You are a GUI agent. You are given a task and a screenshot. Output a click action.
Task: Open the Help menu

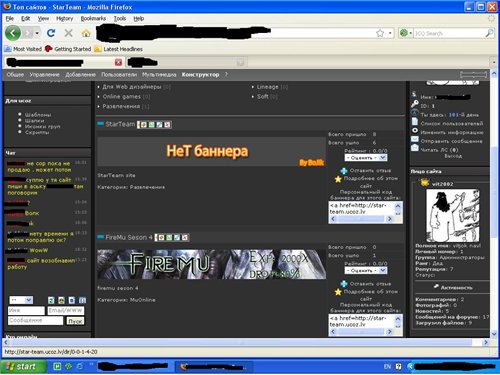(x=139, y=18)
